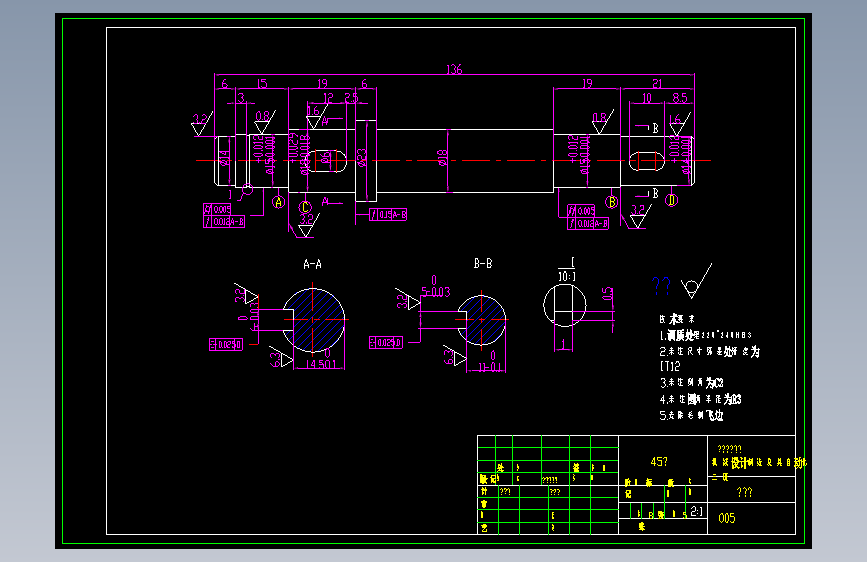Screen dimensions: 867x562
Task: Select the yellow datum circle C
Action: click(305, 207)
